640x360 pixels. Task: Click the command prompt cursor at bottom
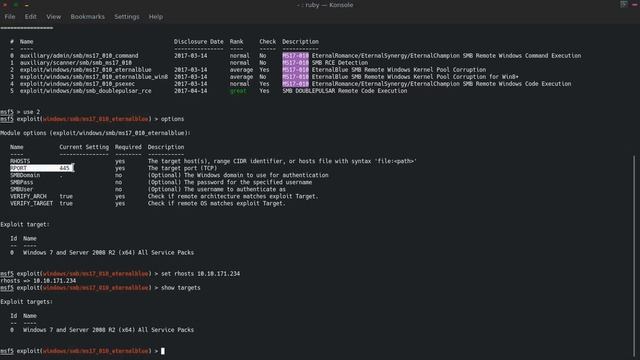pos(163,351)
